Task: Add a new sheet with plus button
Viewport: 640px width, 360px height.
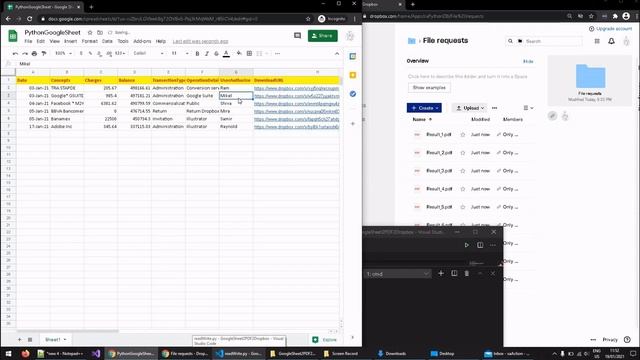Action: tap(19, 340)
